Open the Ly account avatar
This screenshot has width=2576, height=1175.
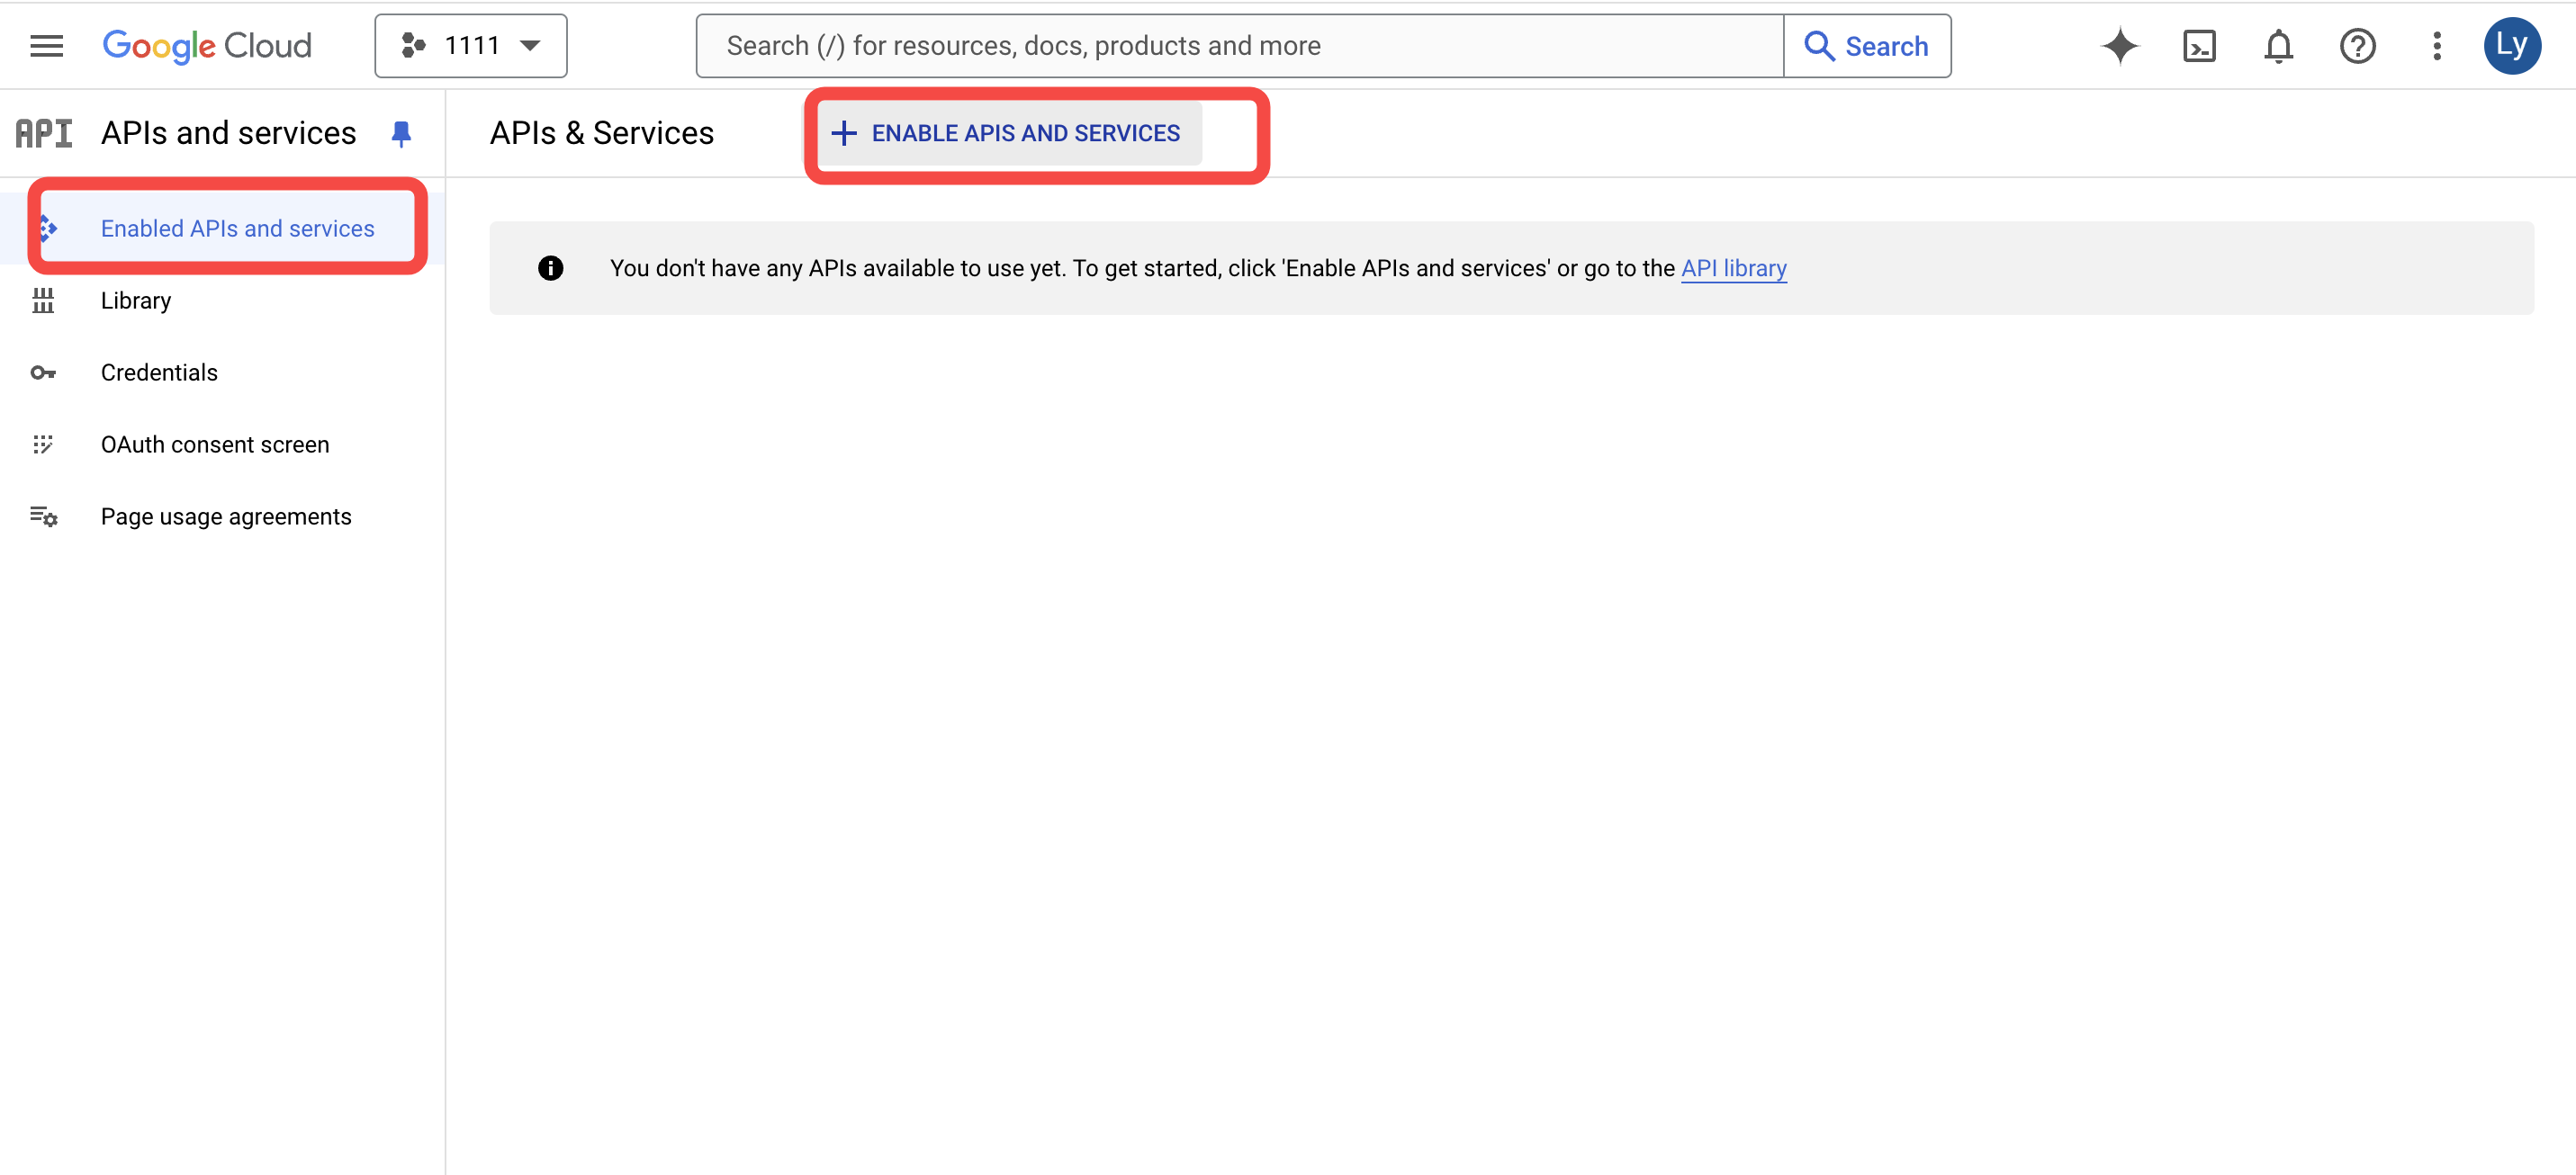click(x=2512, y=46)
